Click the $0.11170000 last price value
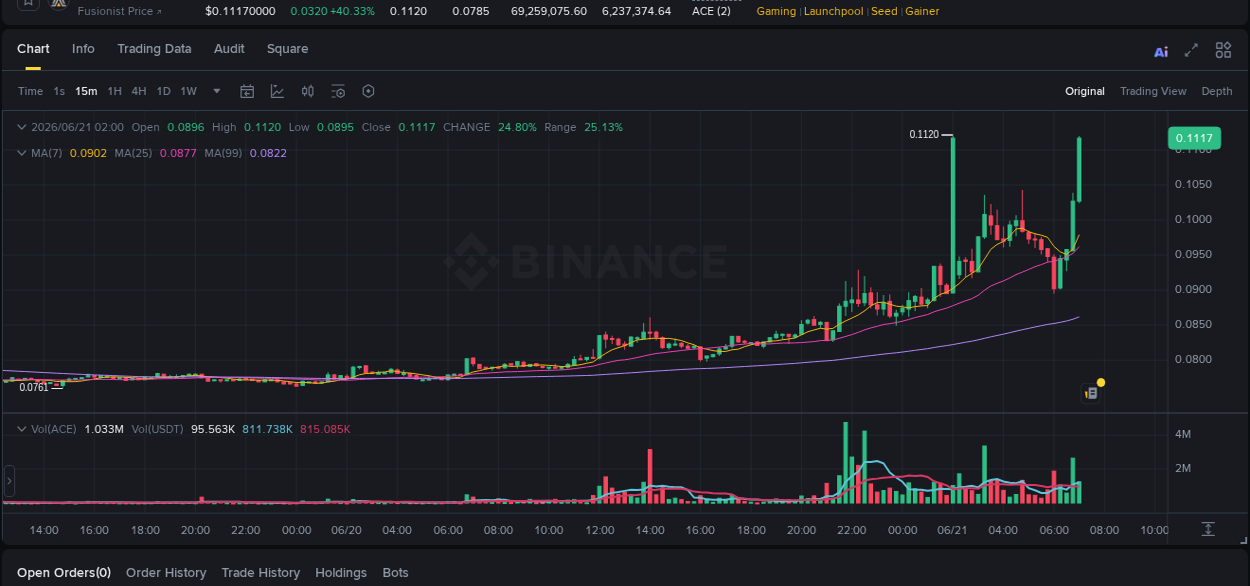Image resolution: width=1250 pixels, height=586 pixels. 240,11
